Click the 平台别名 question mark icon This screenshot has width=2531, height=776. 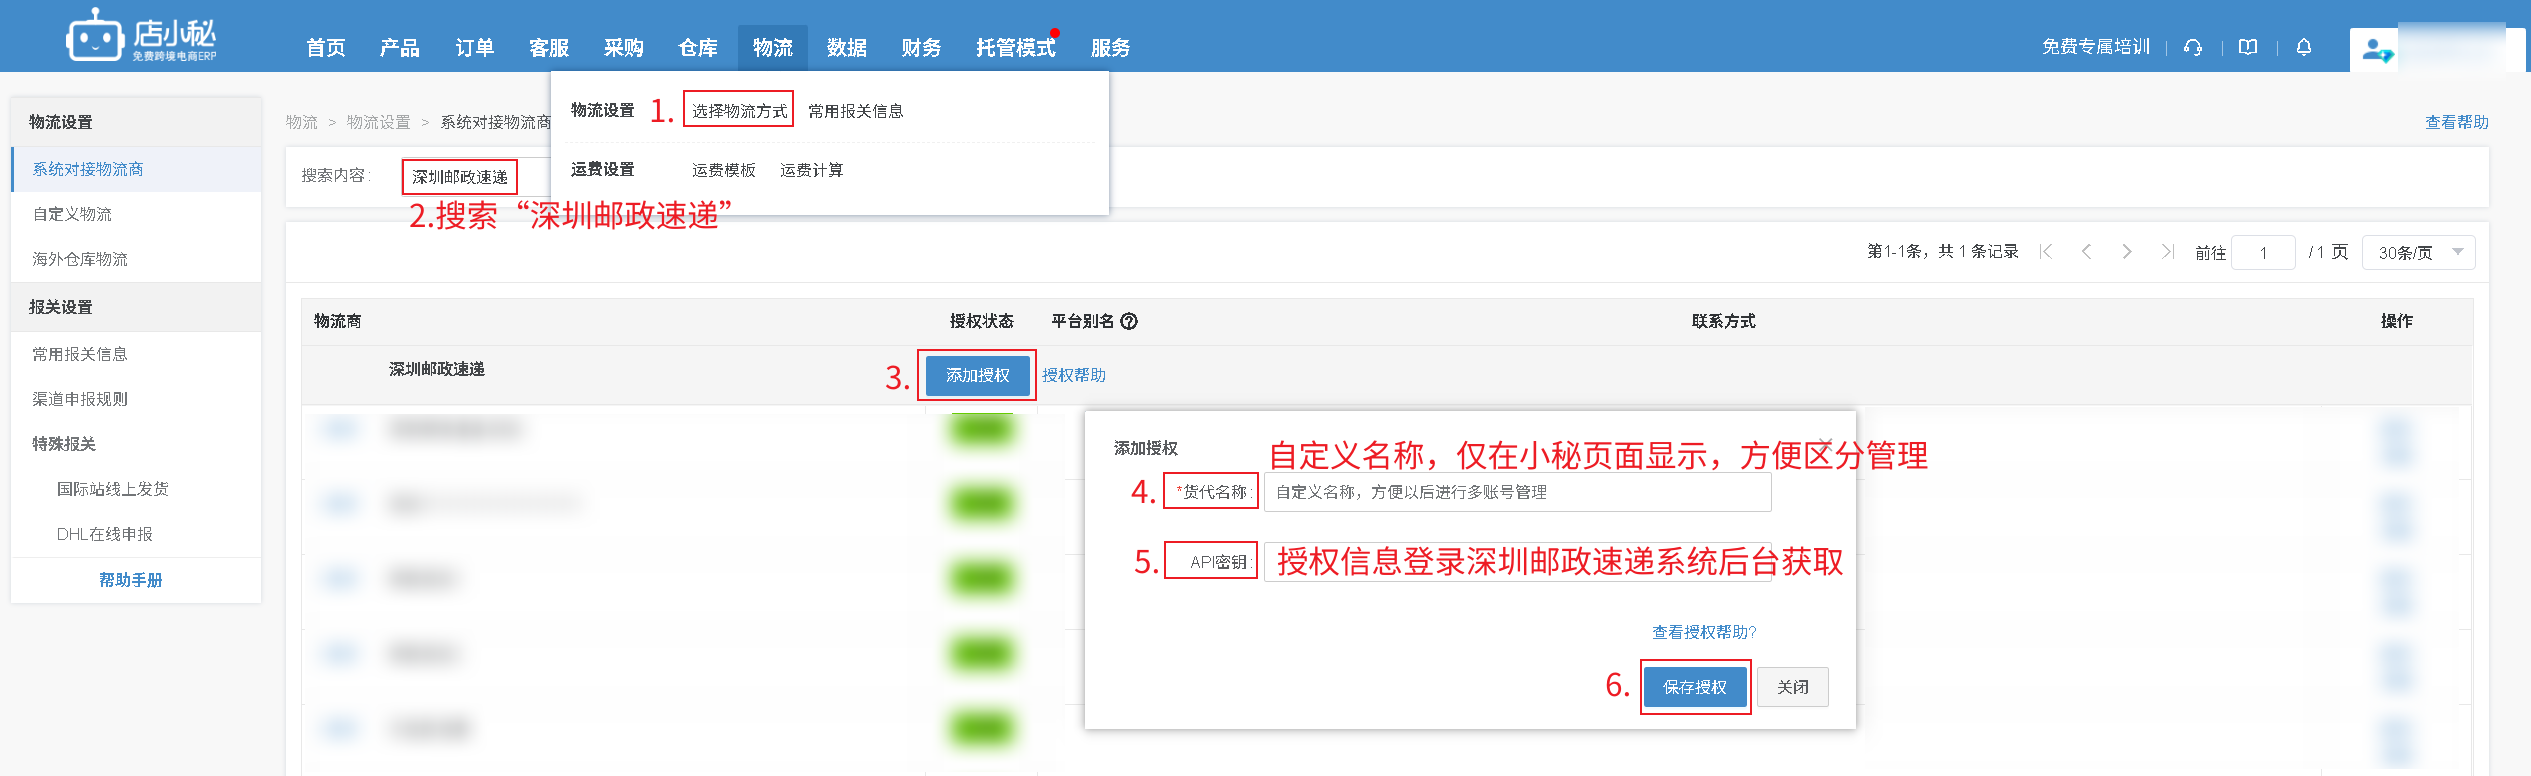[1129, 321]
